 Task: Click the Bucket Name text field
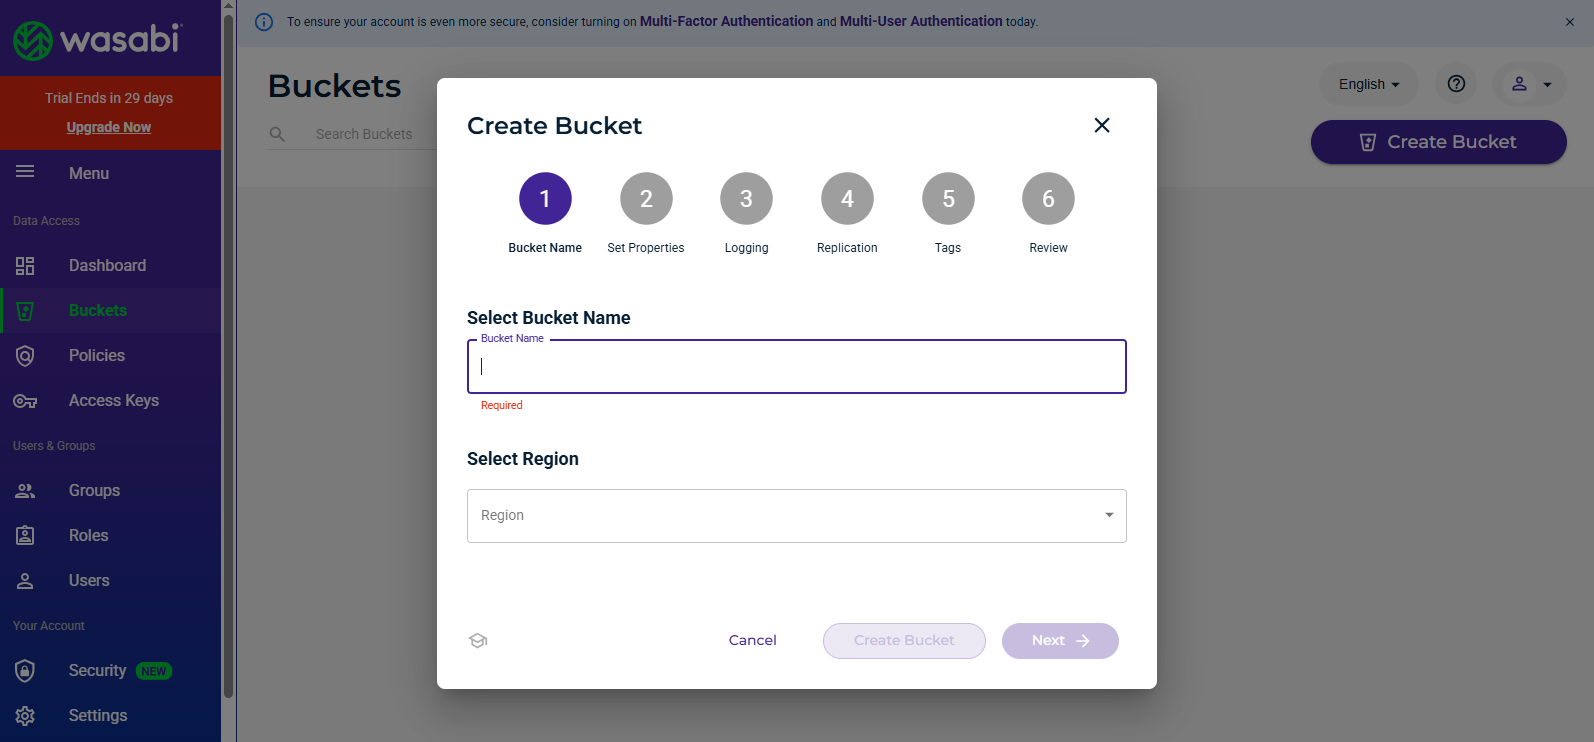[x=796, y=367]
